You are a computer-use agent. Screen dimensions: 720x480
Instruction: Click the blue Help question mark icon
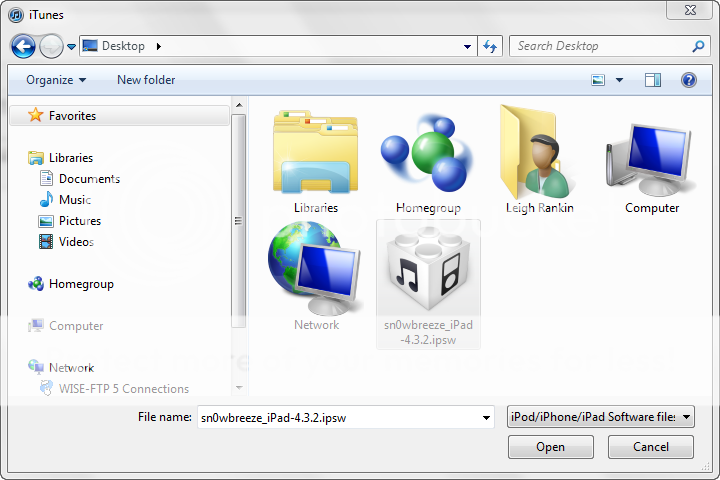(688, 80)
